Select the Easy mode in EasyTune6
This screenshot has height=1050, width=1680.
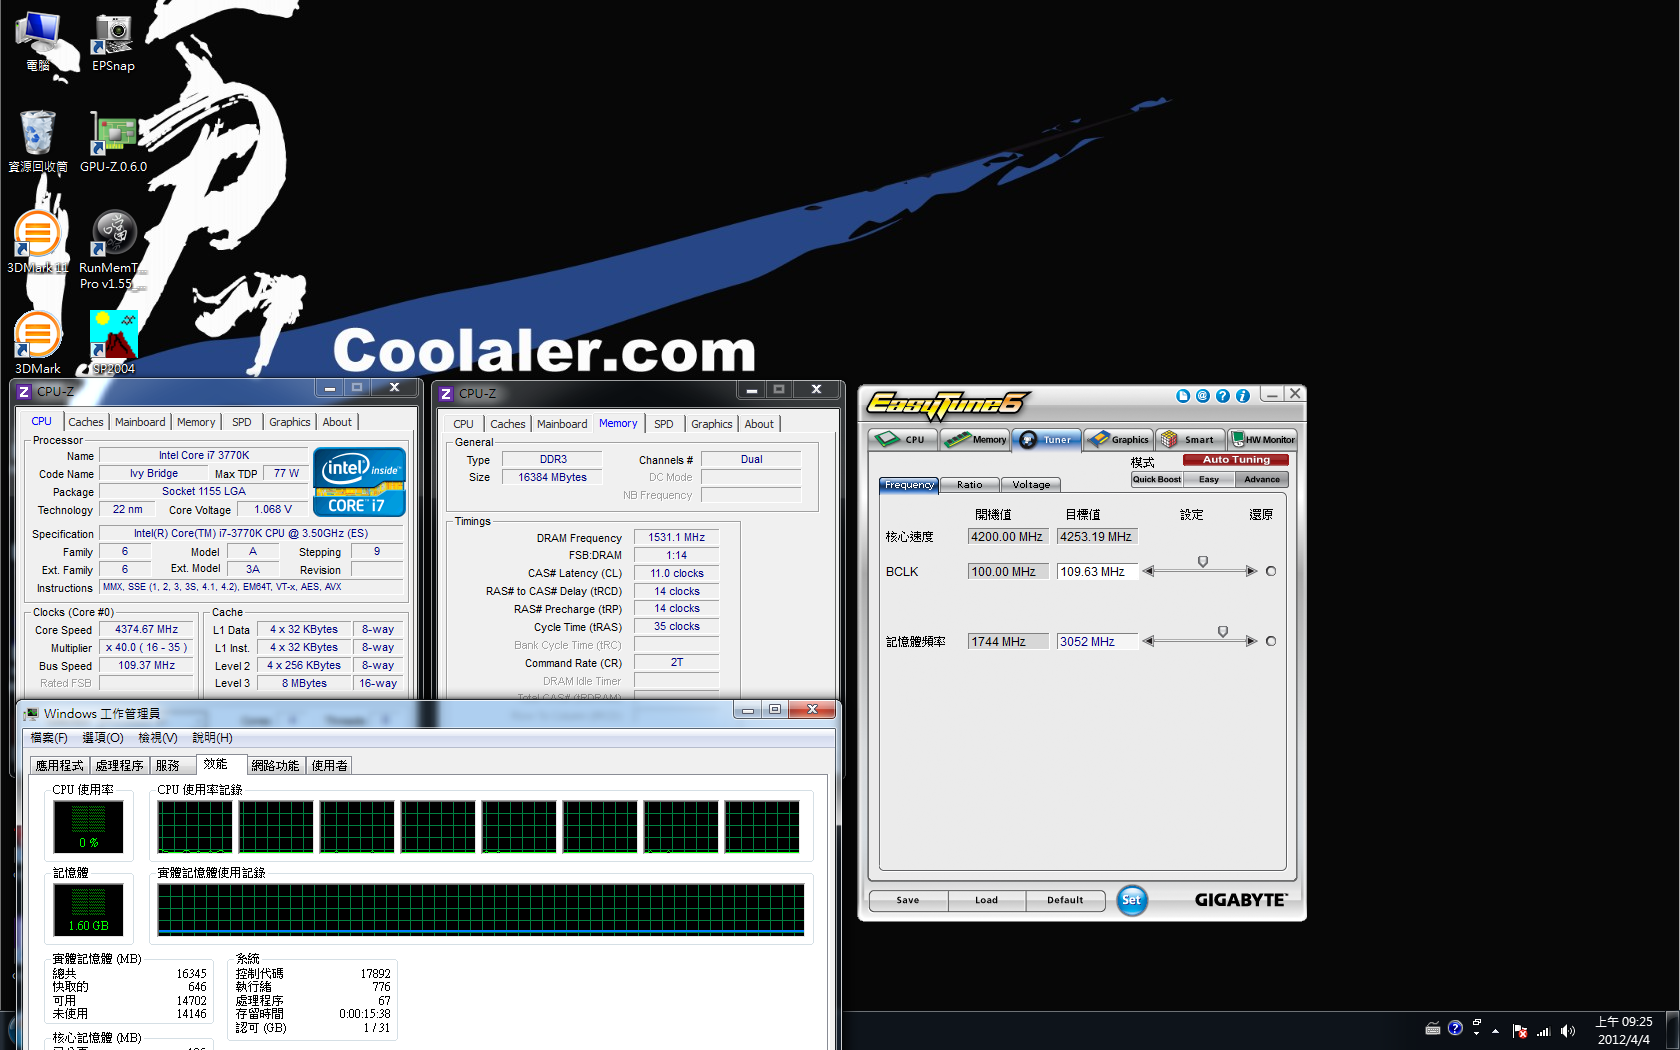tap(1209, 480)
